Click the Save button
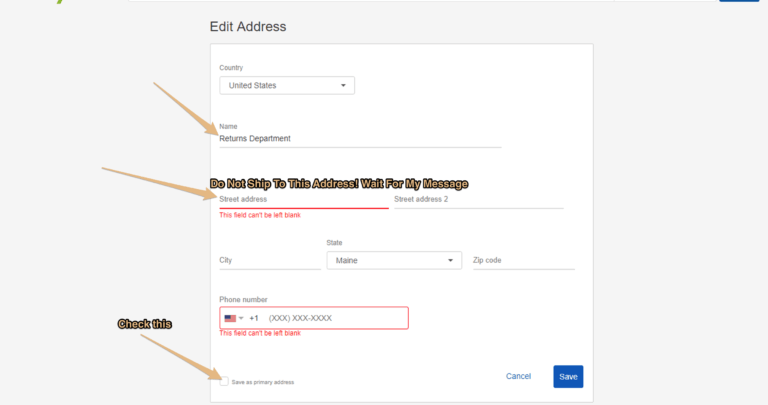 click(568, 377)
